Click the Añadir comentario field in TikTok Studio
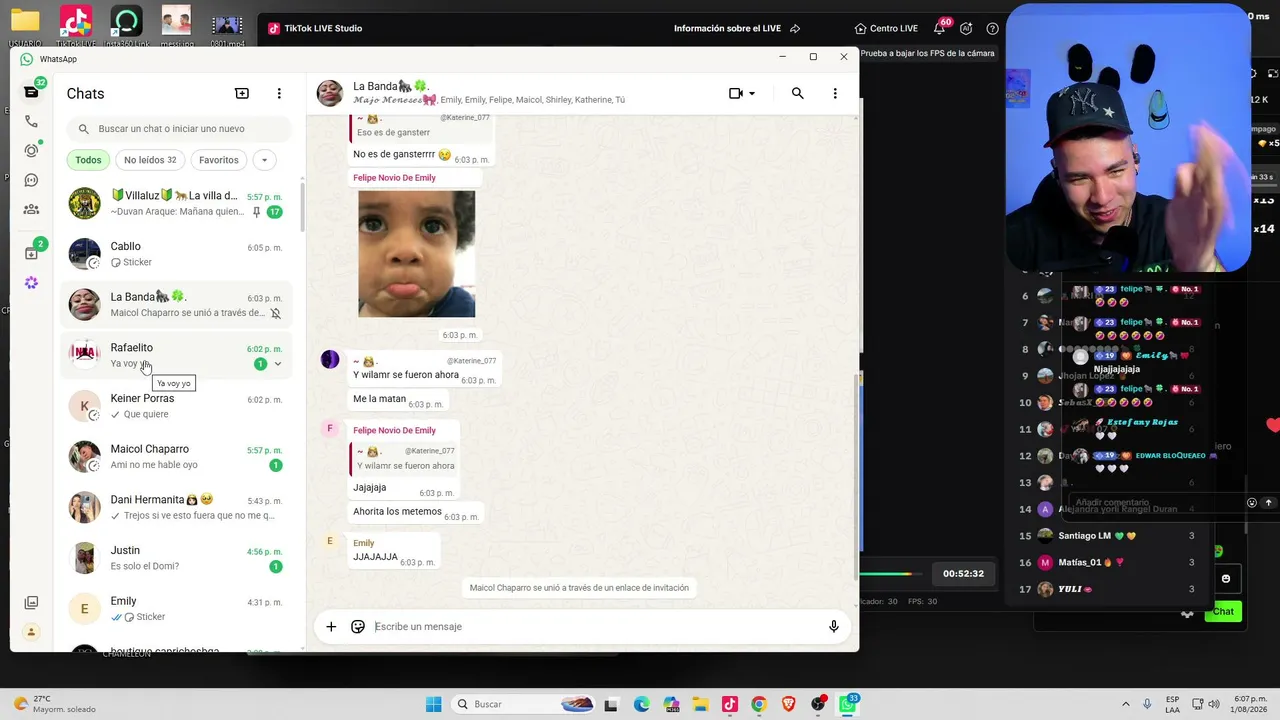1280x720 pixels. point(1155,502)
